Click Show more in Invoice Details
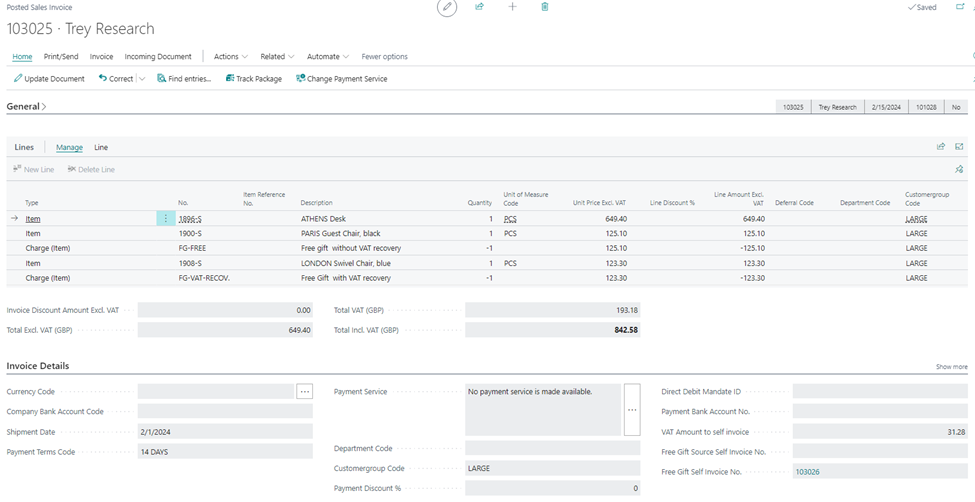 point(951,366)
